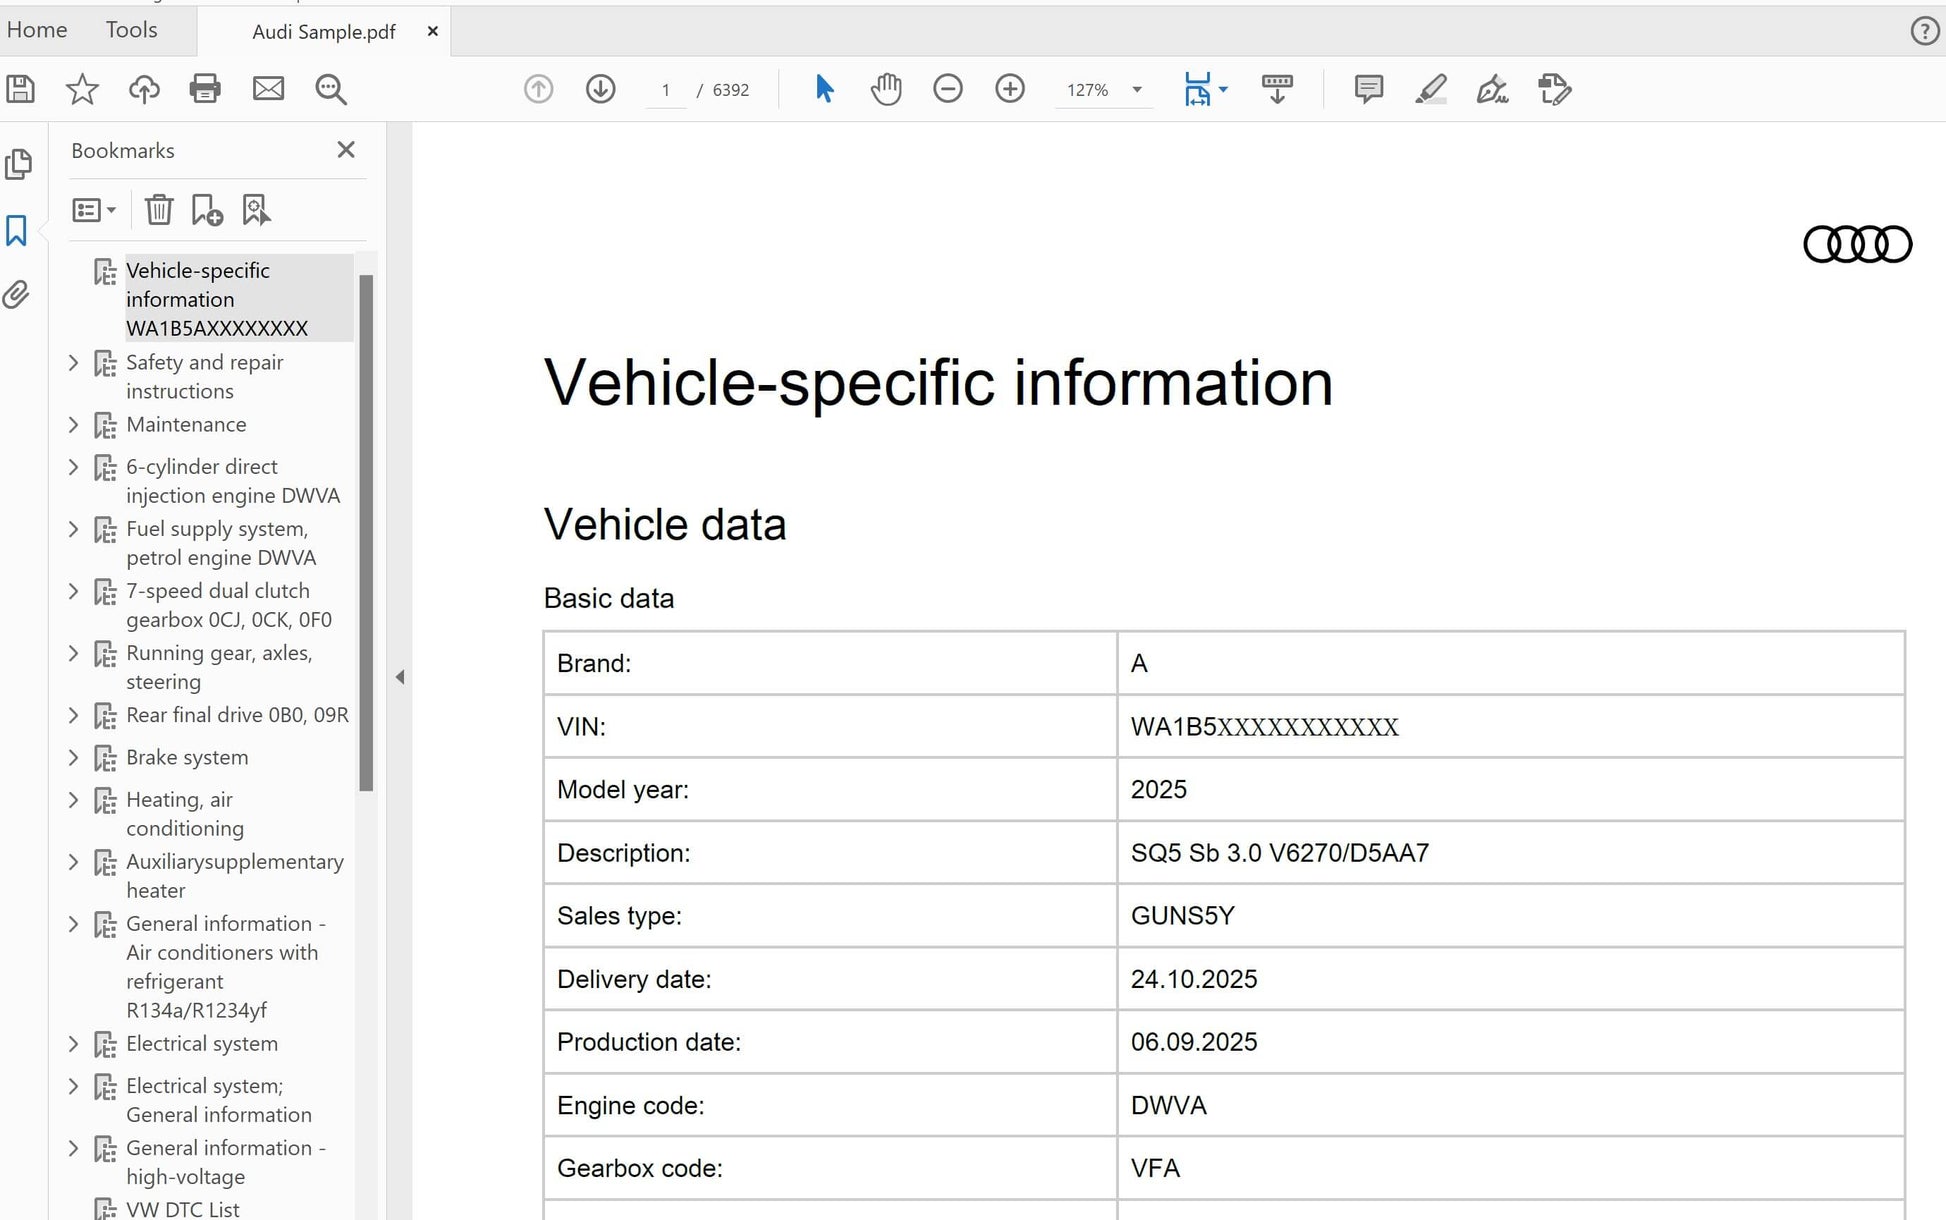Close the Bookmarks panel
Image resolution: width=1946 pixels, height=1220 pixels.
(x=345, y=149)
